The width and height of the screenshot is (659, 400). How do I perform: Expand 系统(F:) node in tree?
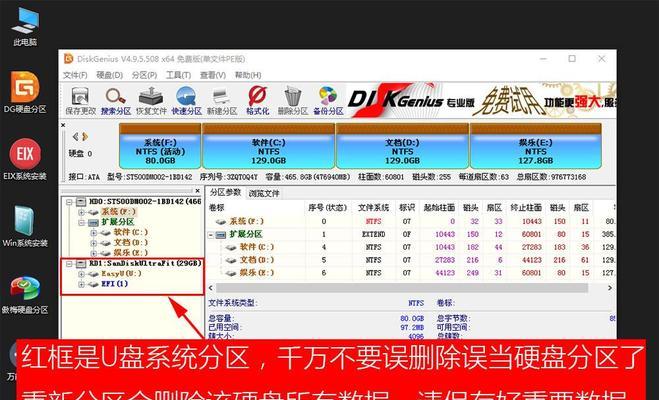pos(82,212)
